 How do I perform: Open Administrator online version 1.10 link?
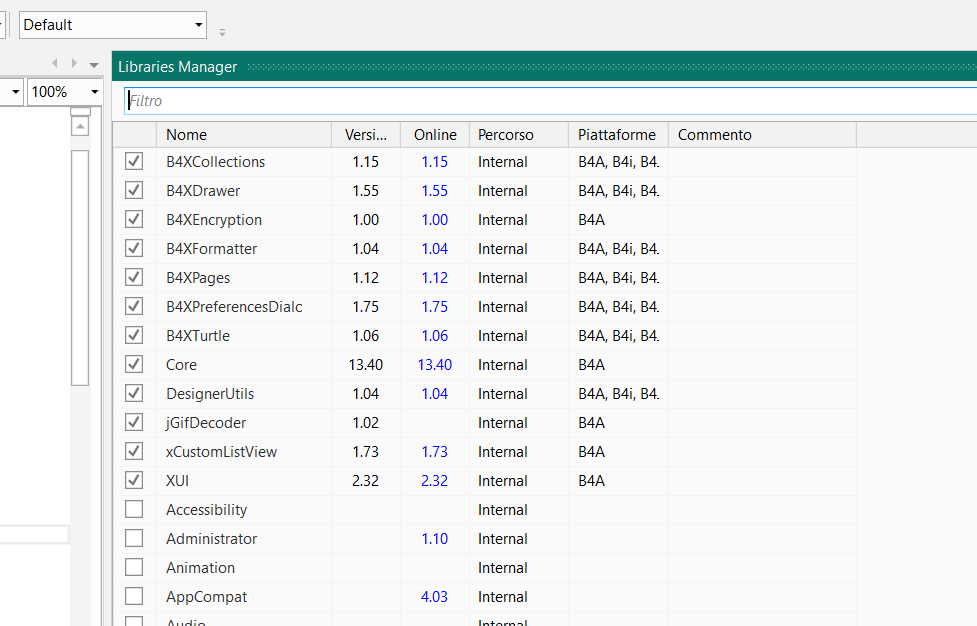434,539
